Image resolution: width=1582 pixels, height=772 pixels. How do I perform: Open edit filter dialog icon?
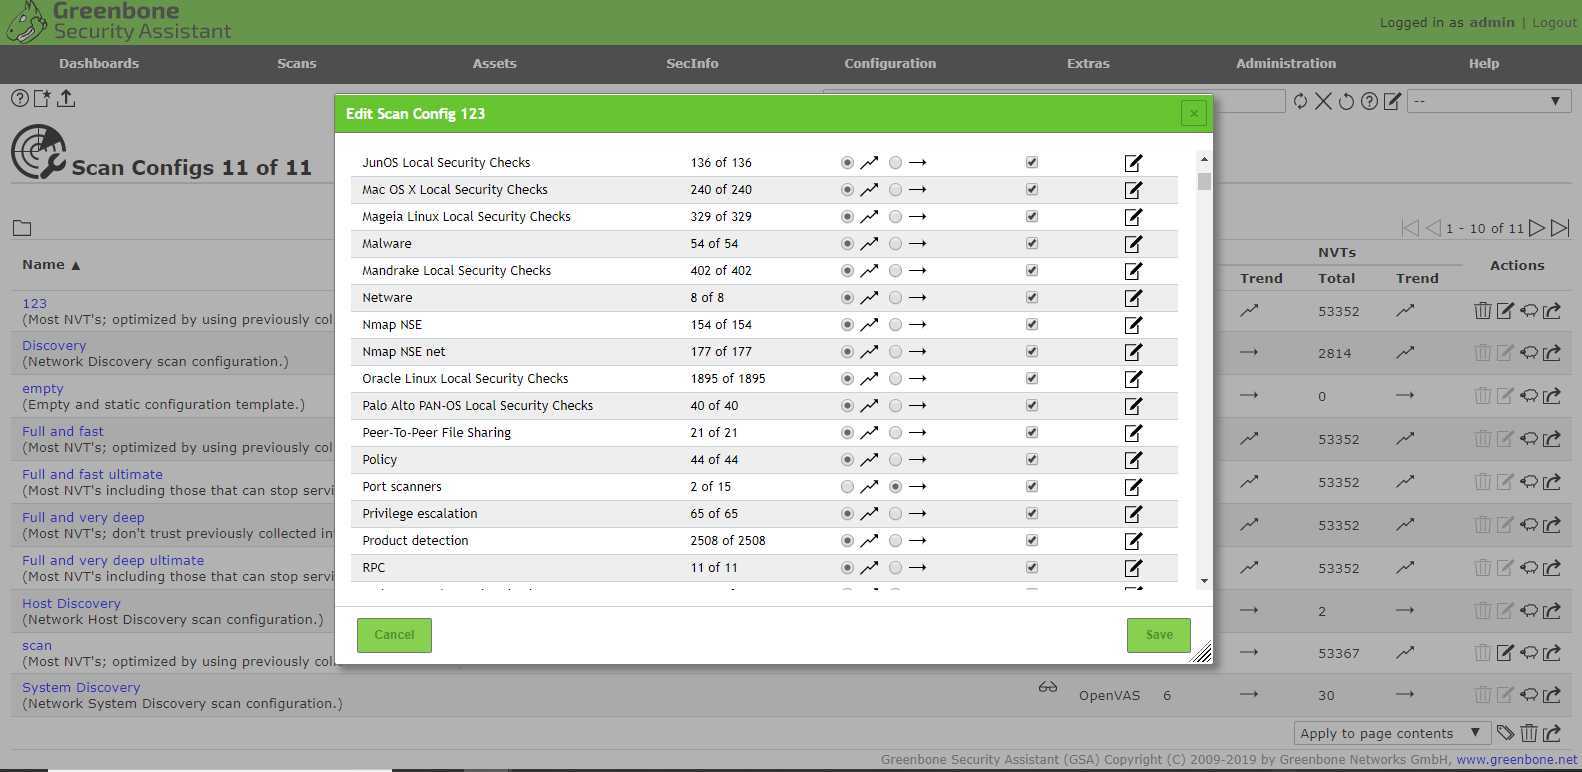point(1392,101)
